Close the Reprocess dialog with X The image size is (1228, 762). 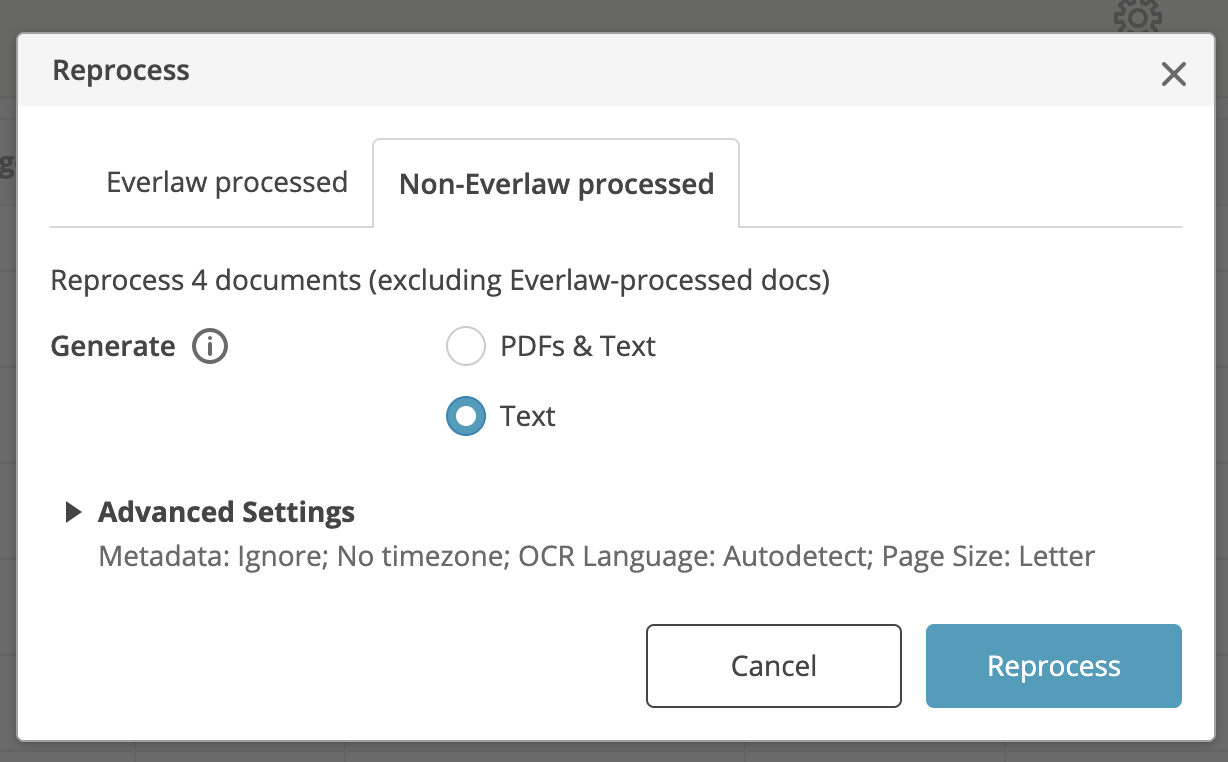pos(1173,74)
